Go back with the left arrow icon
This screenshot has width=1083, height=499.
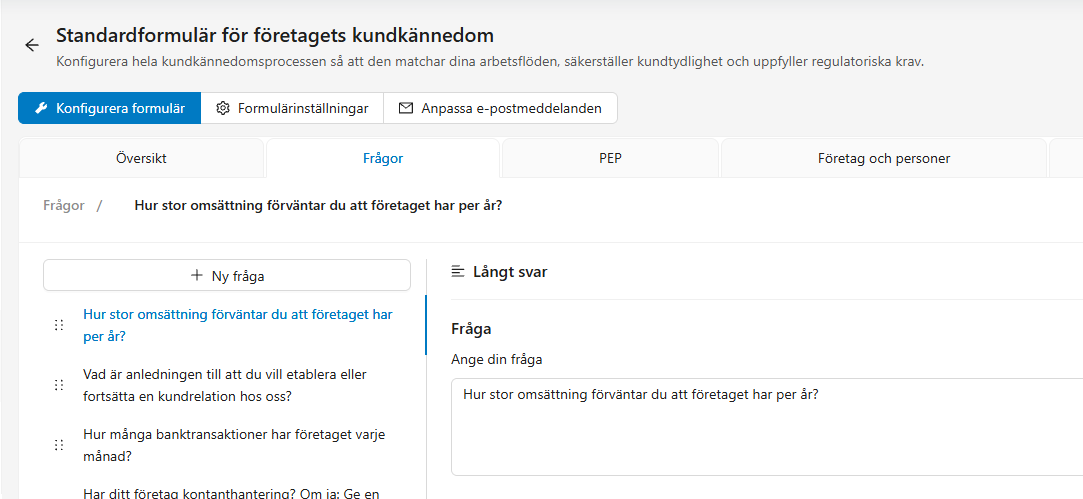[x=32, y=46]
